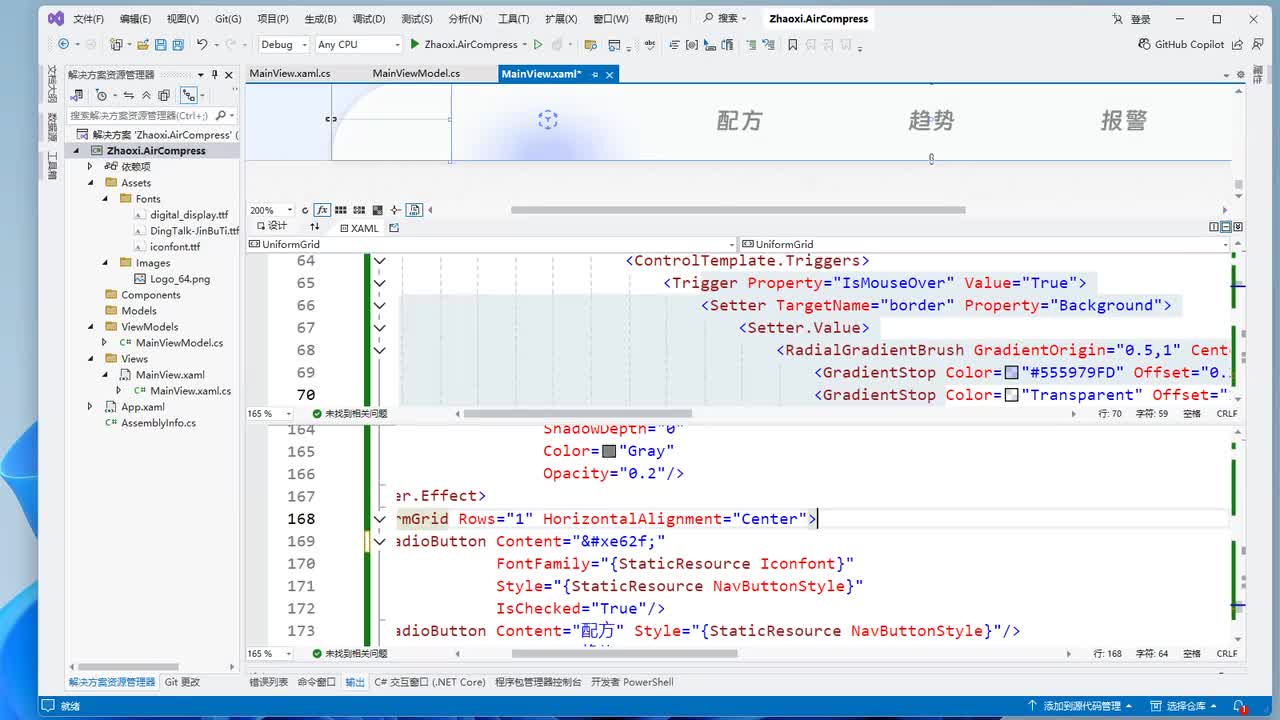Switch to MainViewModel.cs tab
Screen dimensions: 1280x720
[416, 74]
